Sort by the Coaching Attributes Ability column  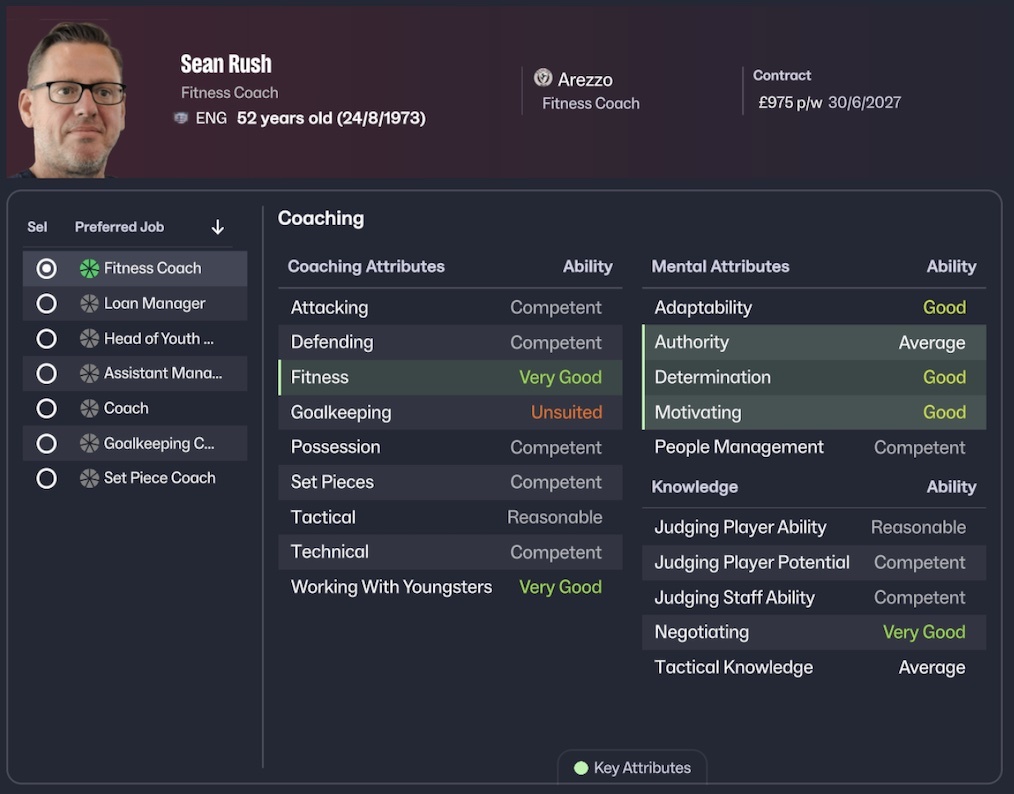click(x=587, y=266)
